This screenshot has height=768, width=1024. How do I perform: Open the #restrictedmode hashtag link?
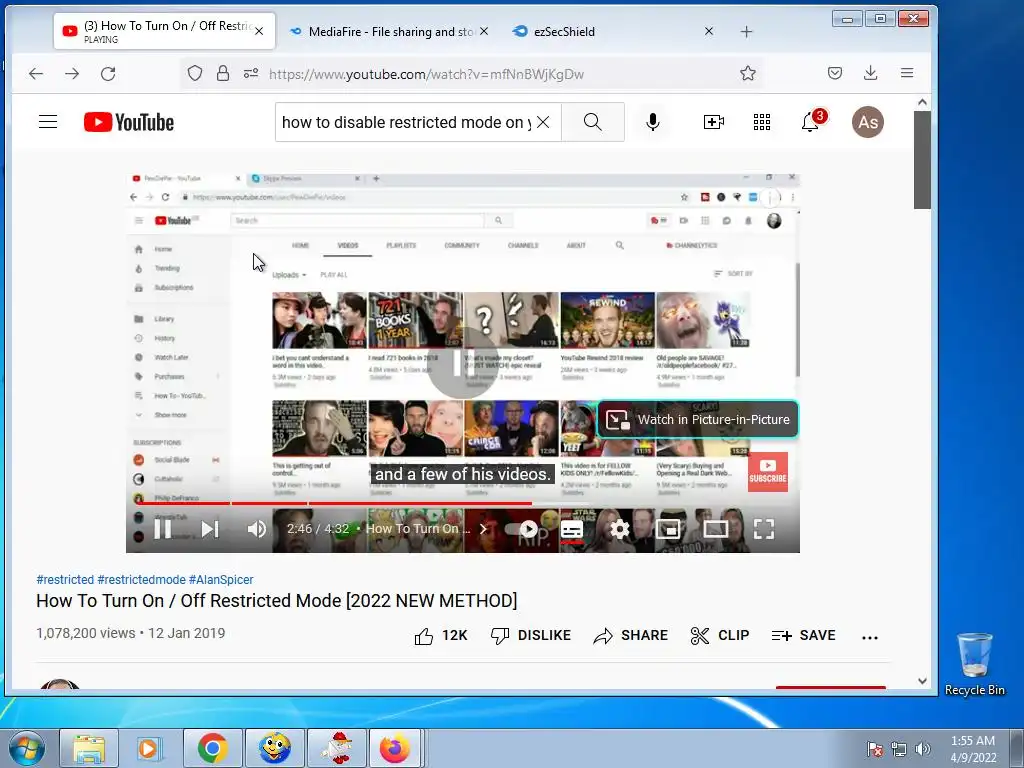141,579
